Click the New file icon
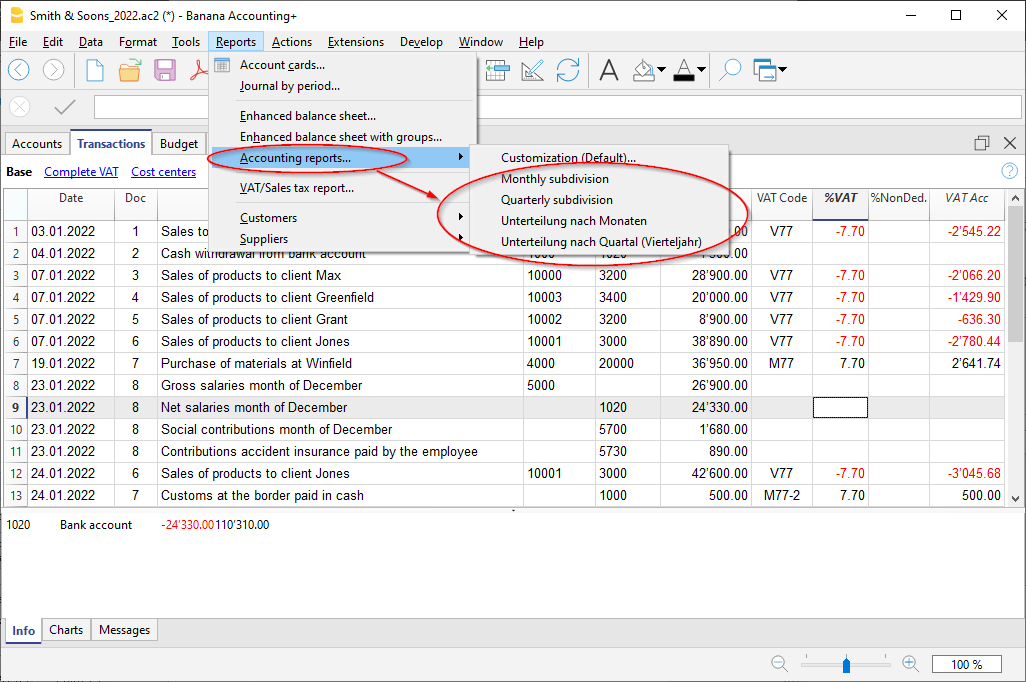This screenshot has height=682, width=1026. (95, 70)
